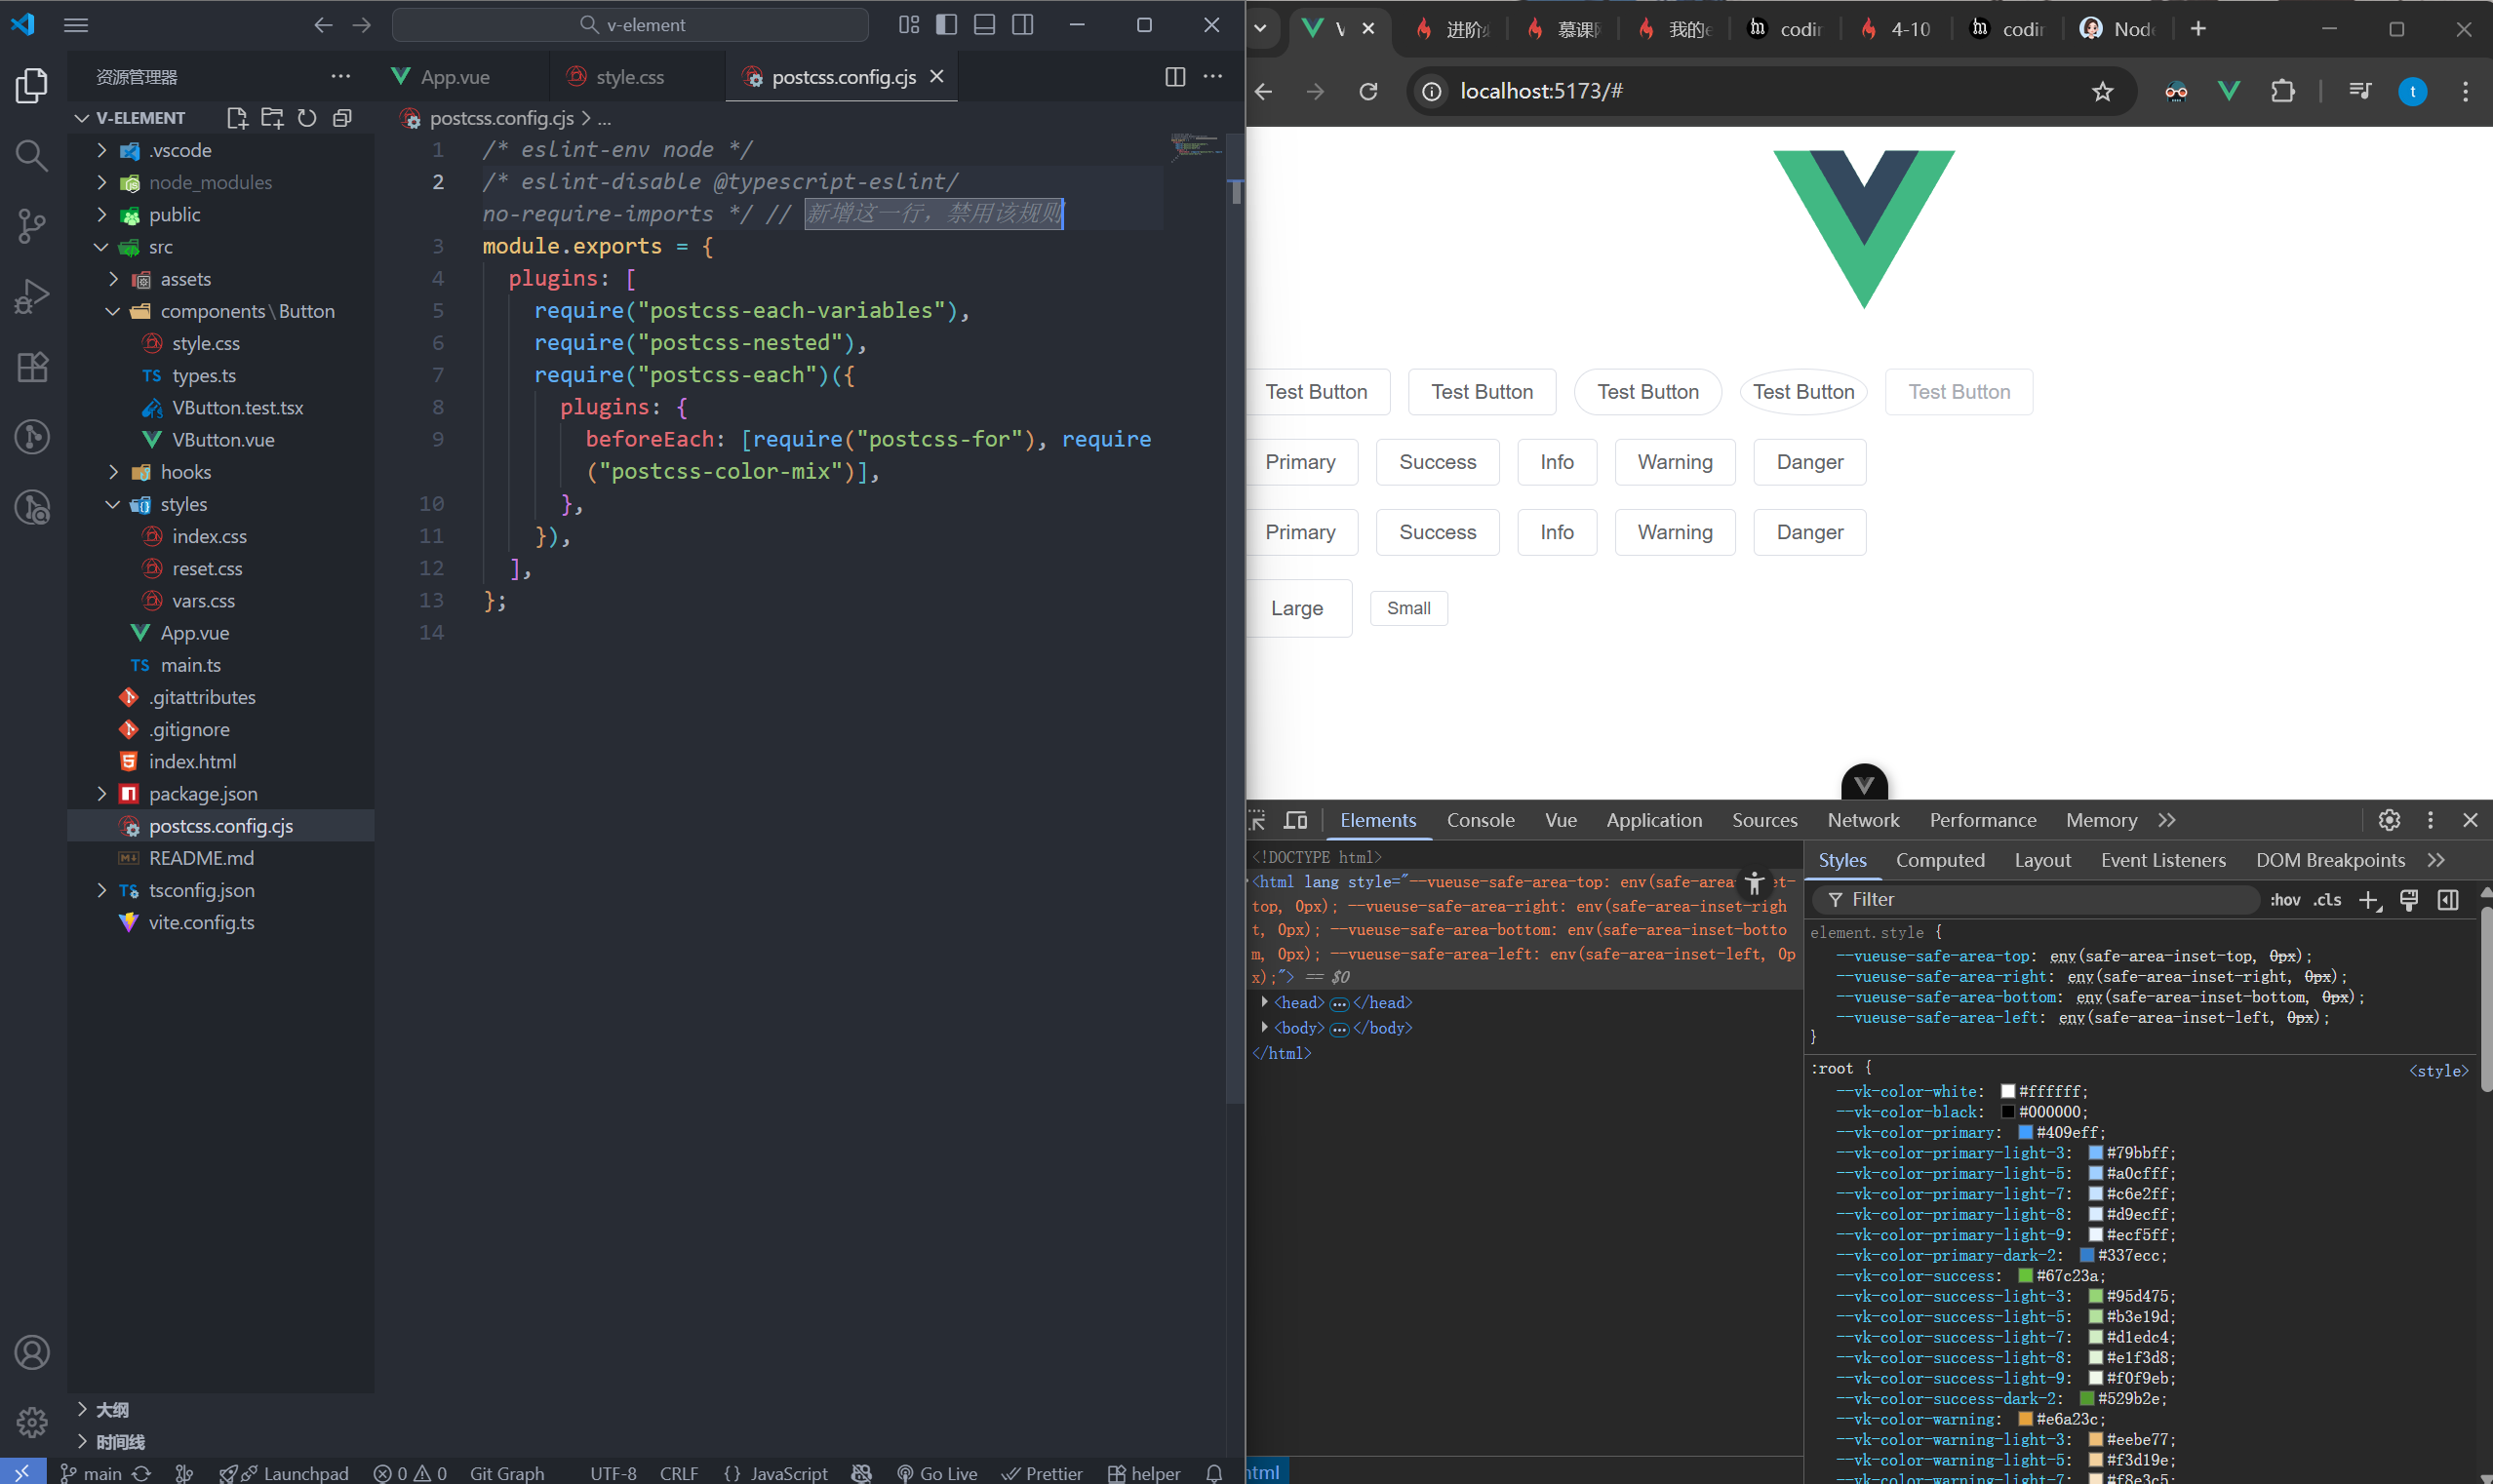Toggle the device toolbar in DevTools
This screenshot has width=2493, height=1484.
pos(1295,820)
